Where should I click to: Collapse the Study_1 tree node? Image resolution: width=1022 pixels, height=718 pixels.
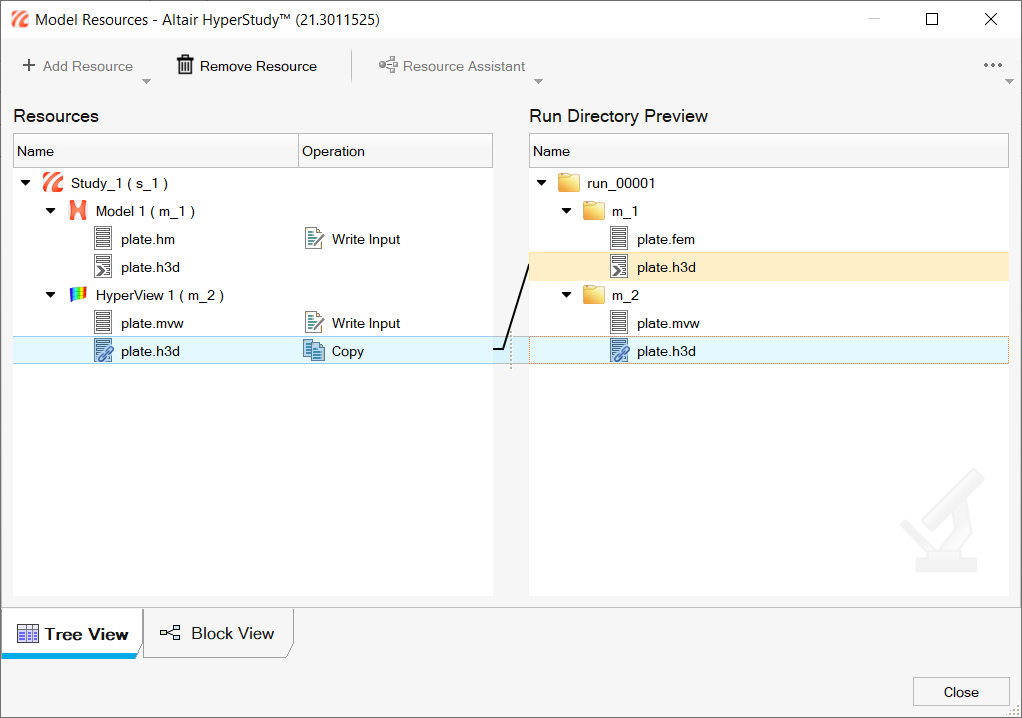point(26,183)
